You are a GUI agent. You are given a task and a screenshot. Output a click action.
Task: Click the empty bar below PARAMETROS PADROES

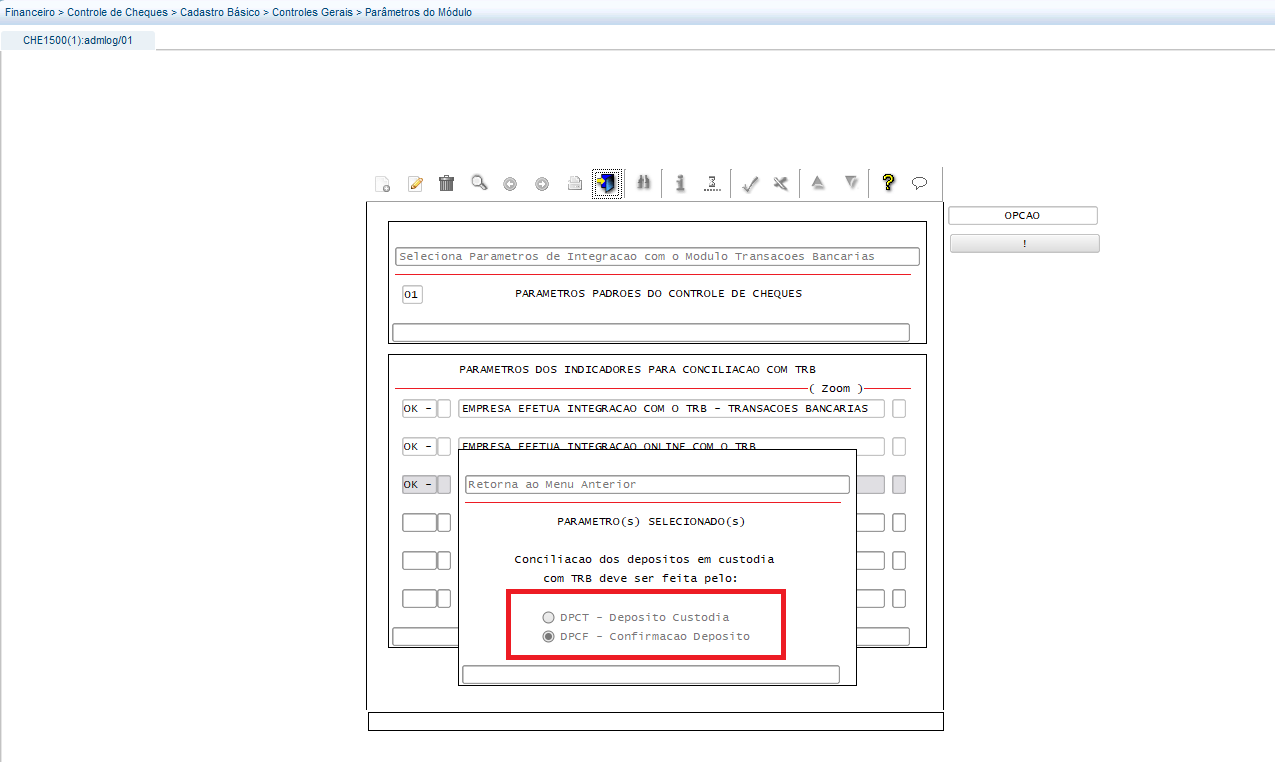coord(651,332)
